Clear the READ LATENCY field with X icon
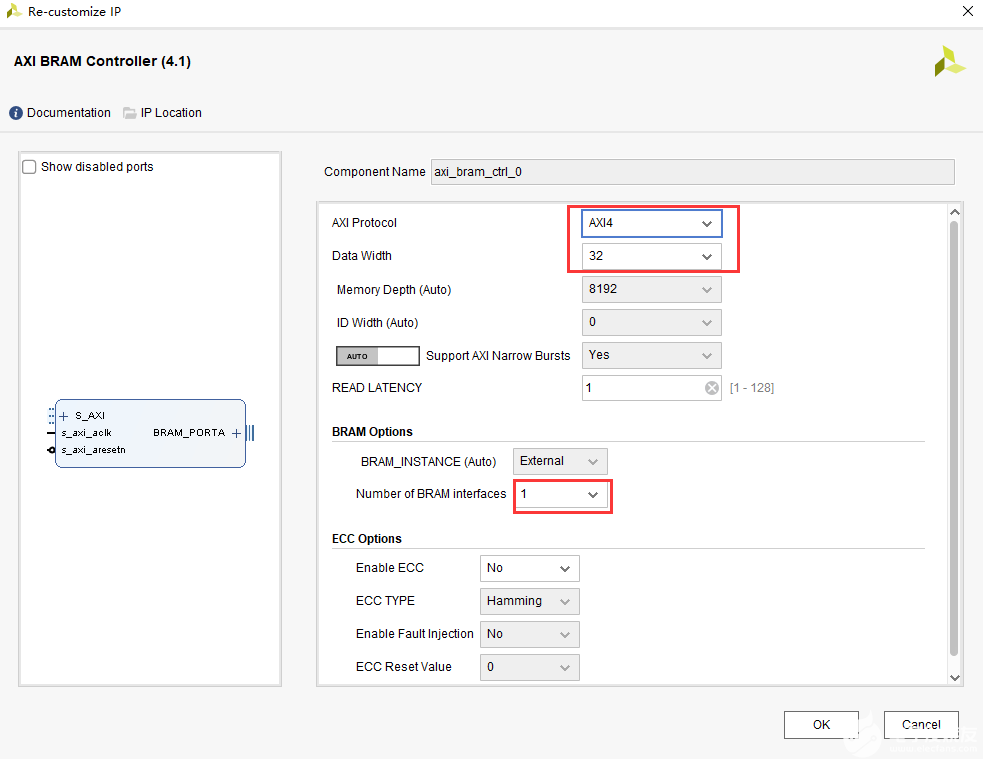 (712, 388)
